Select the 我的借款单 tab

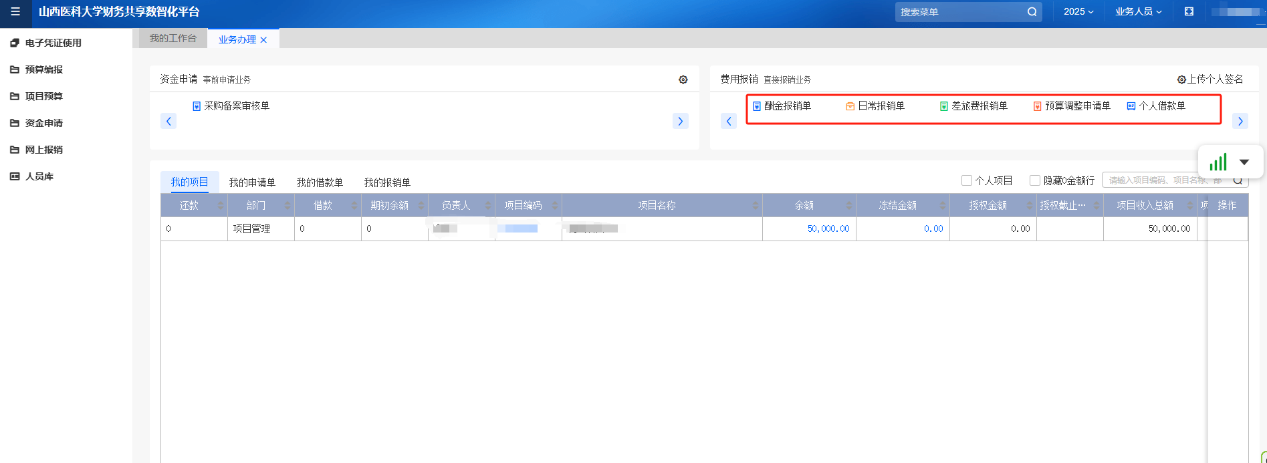pyautogui.click(x=319, y=183)
